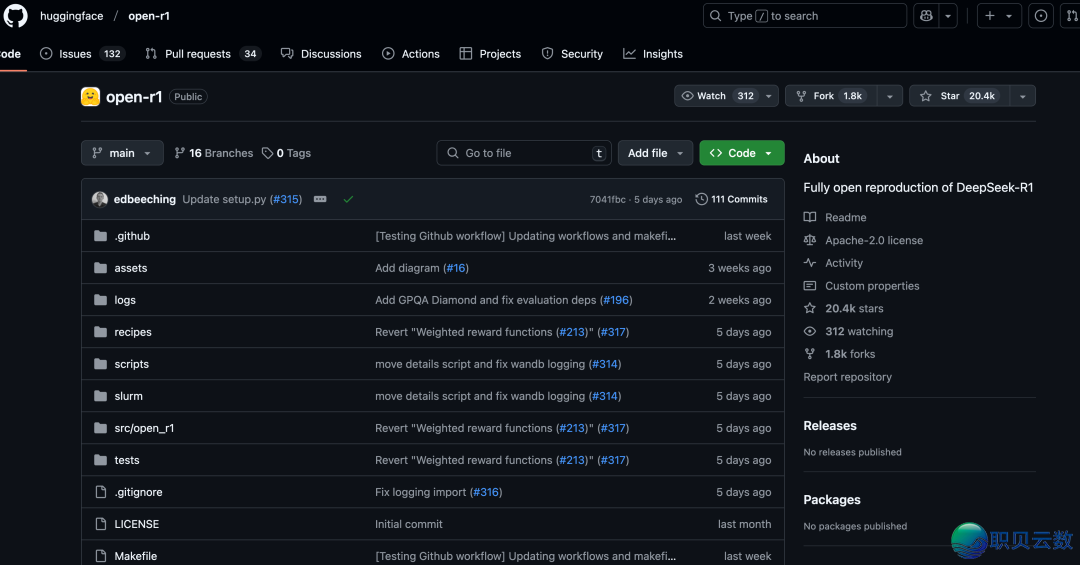Viewport: 1080px width, 565px height.
Task: Open the issues inbox icon in the header
Action: [1041, 15]
